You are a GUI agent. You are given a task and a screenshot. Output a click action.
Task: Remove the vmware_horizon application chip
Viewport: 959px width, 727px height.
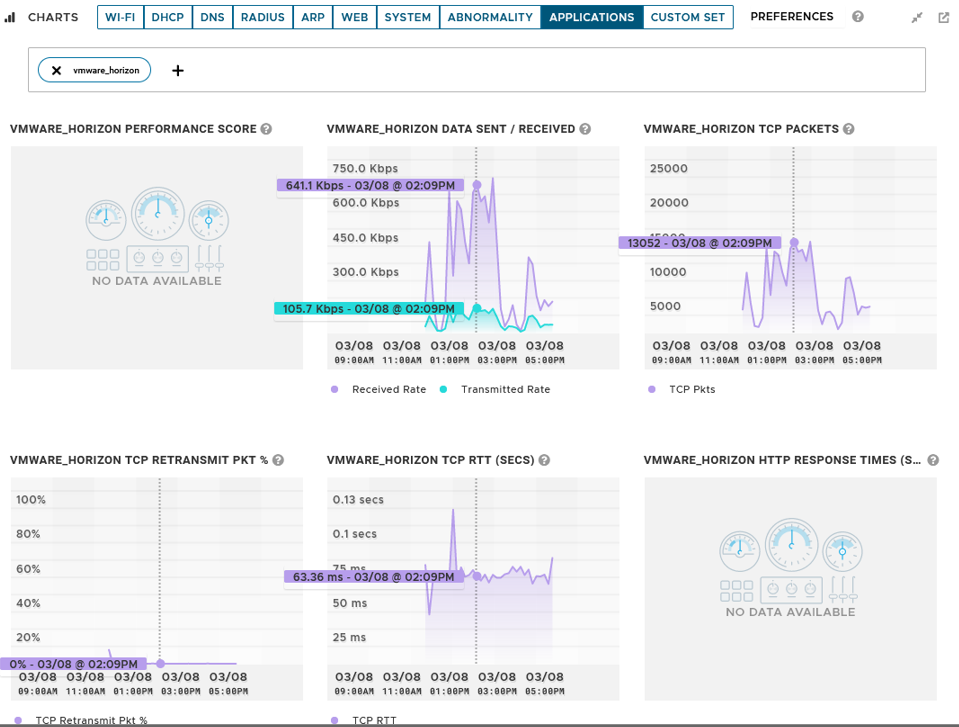(x=56, y=70)
